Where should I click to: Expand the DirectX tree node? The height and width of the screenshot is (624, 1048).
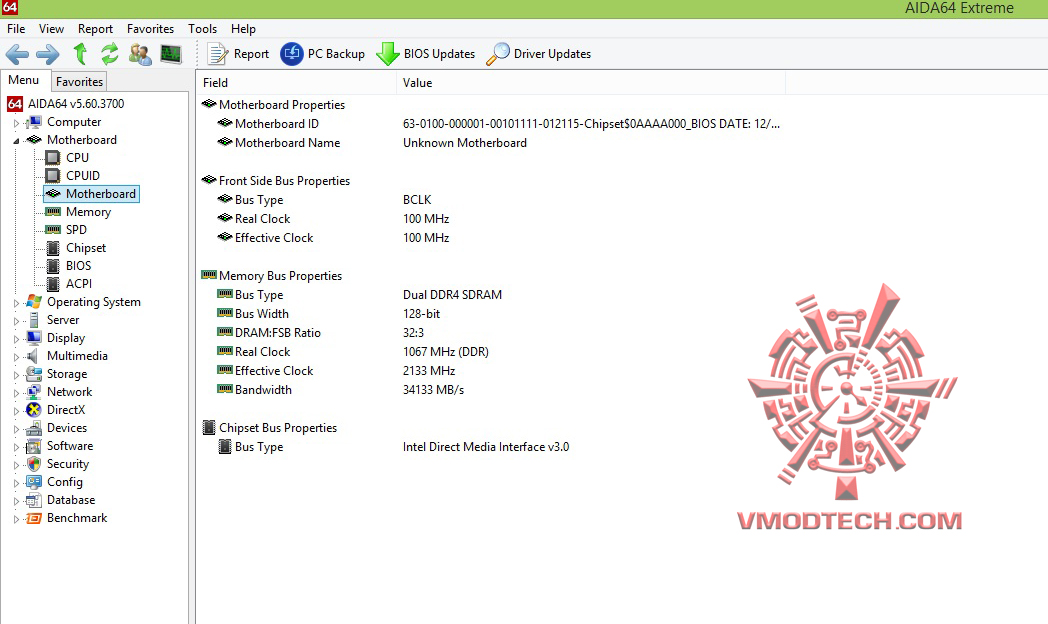point(16,411)
